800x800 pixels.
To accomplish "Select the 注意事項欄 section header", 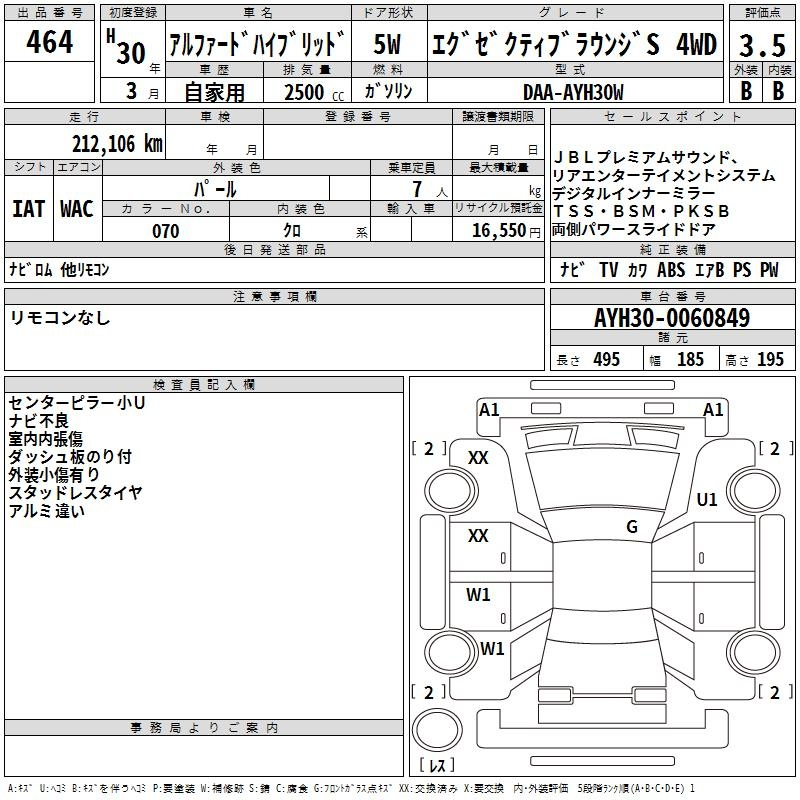I will tap(274, 296).
